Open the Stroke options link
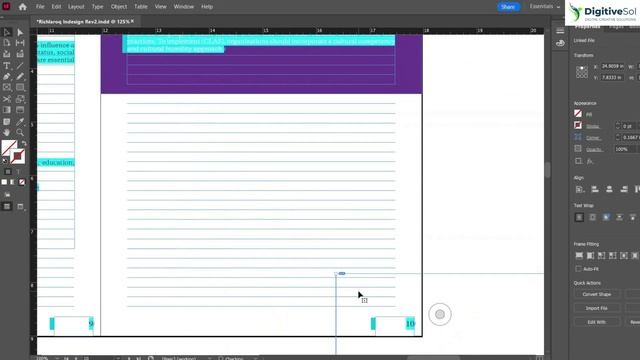The width and height of the screenshot is (640, 360). pos(593,126)
